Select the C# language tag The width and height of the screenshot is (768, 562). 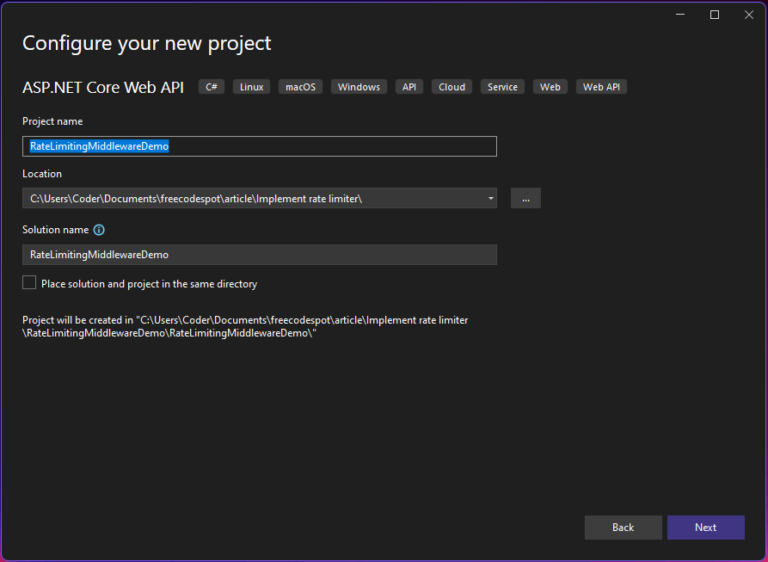click(x=212, y=87)
